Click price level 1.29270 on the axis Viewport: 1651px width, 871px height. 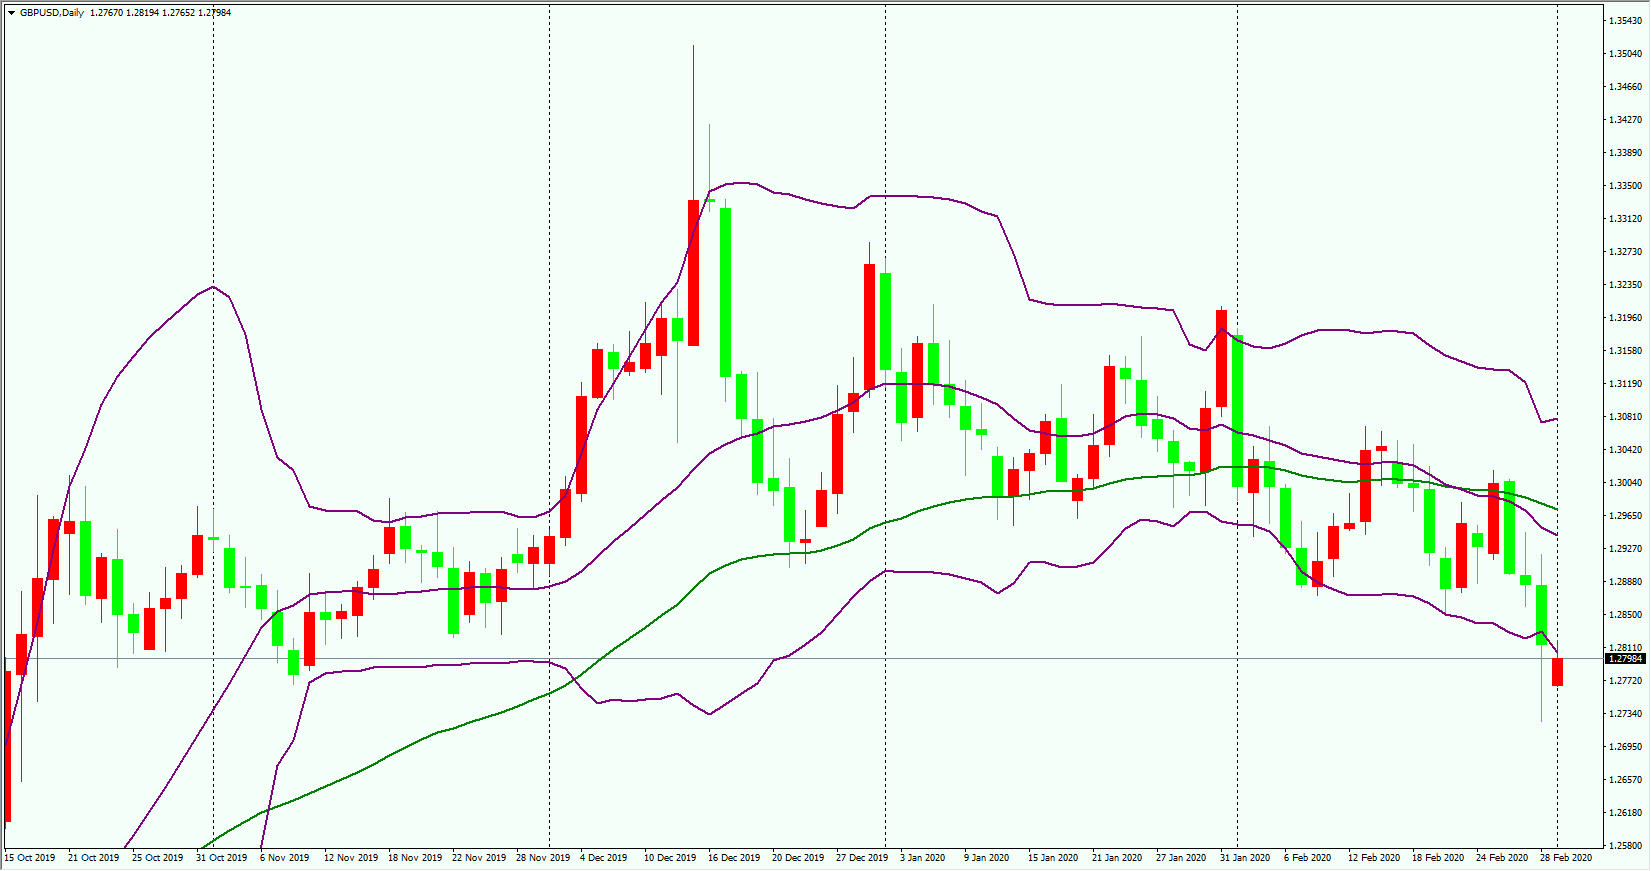[x=1625, y=549]
